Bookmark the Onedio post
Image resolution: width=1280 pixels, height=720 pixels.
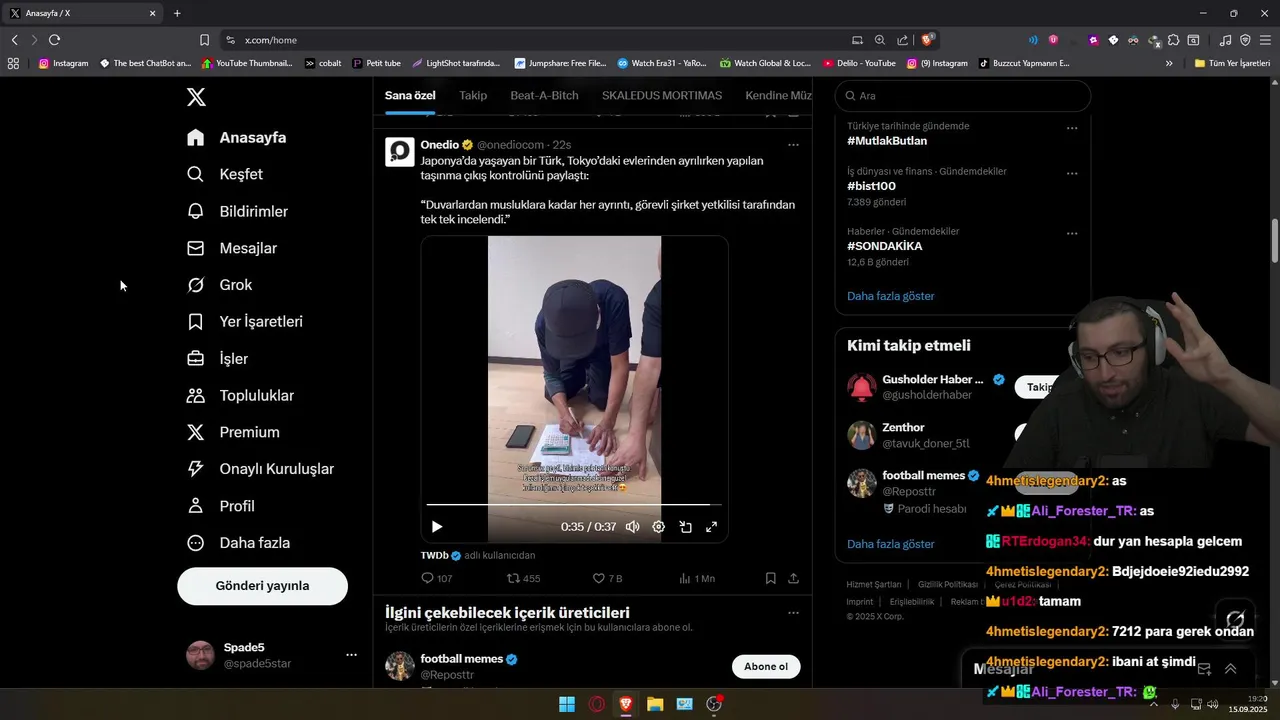(x=770, y=578)
